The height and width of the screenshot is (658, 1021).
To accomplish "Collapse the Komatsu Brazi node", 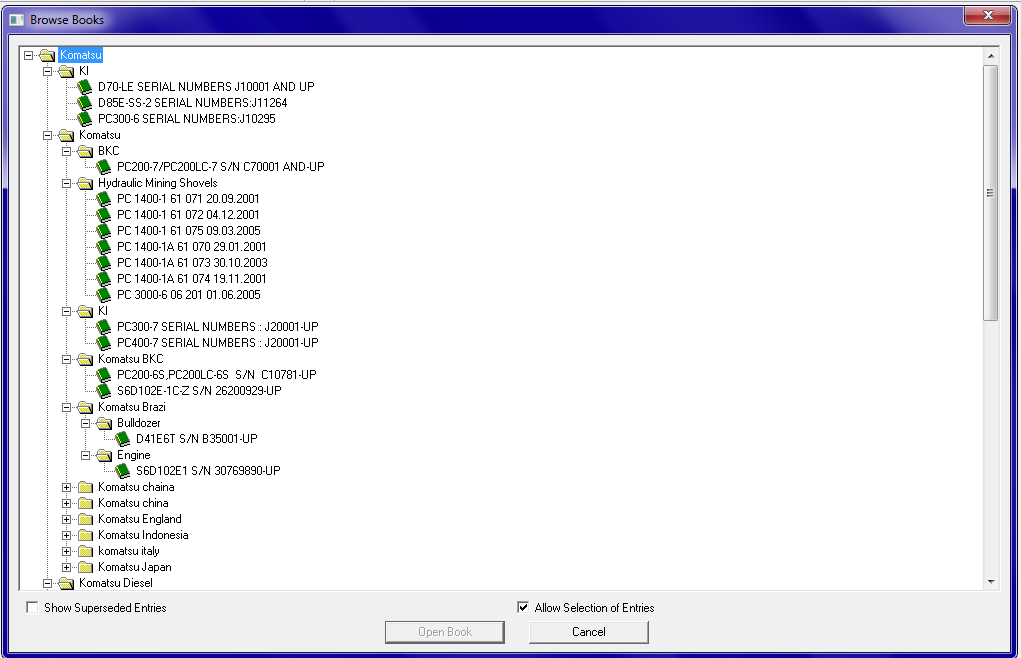I will coord(66,407).
